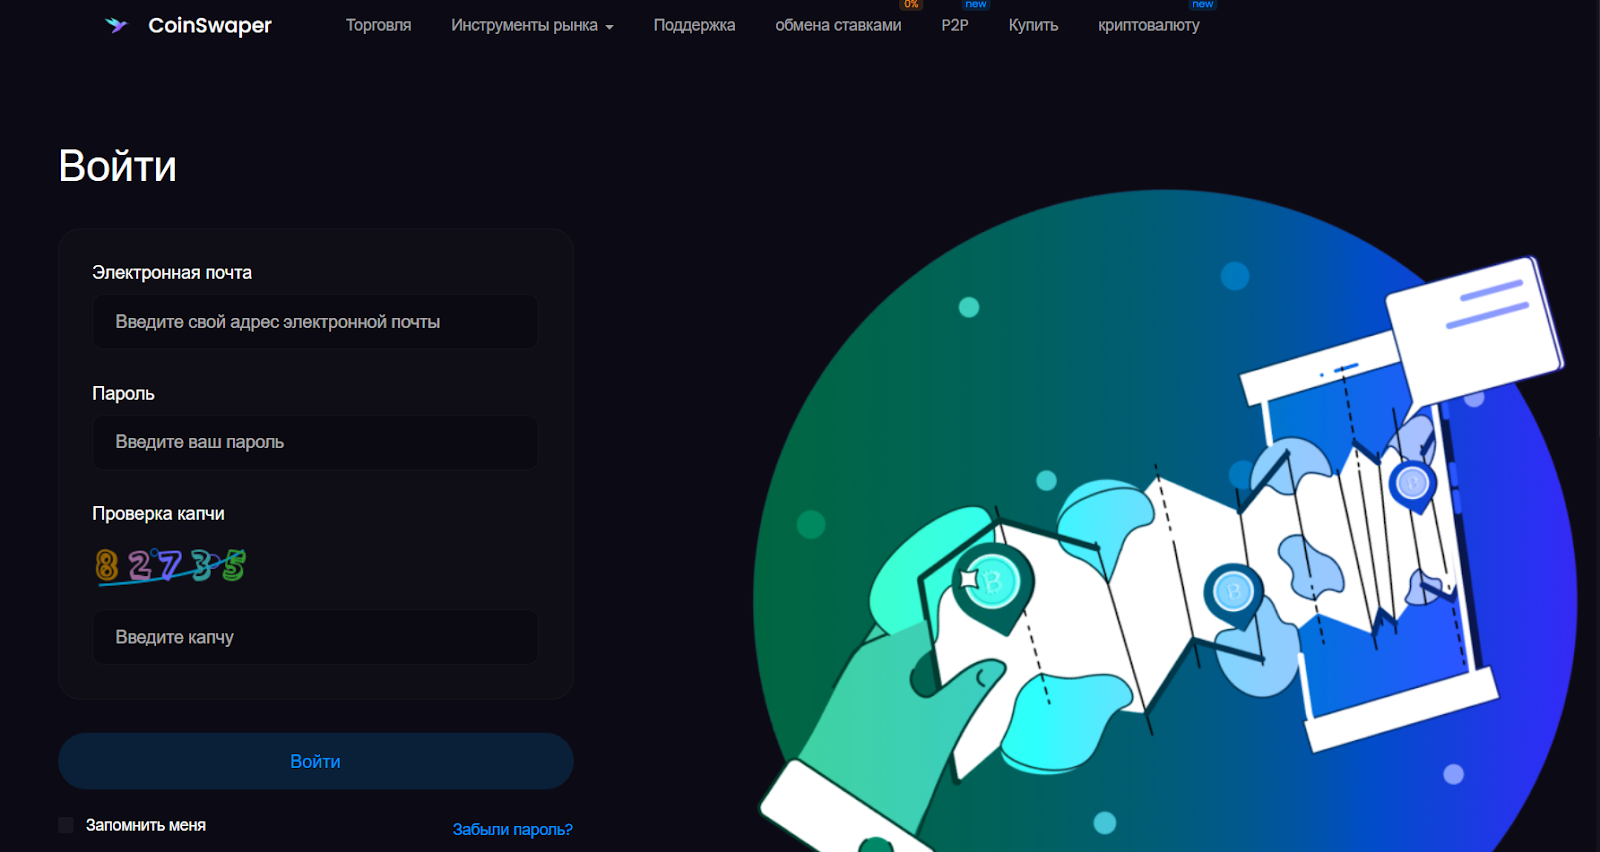Open the CoinSwaper brand name link
The image size is (1600, 852).
tap(210, 25)
